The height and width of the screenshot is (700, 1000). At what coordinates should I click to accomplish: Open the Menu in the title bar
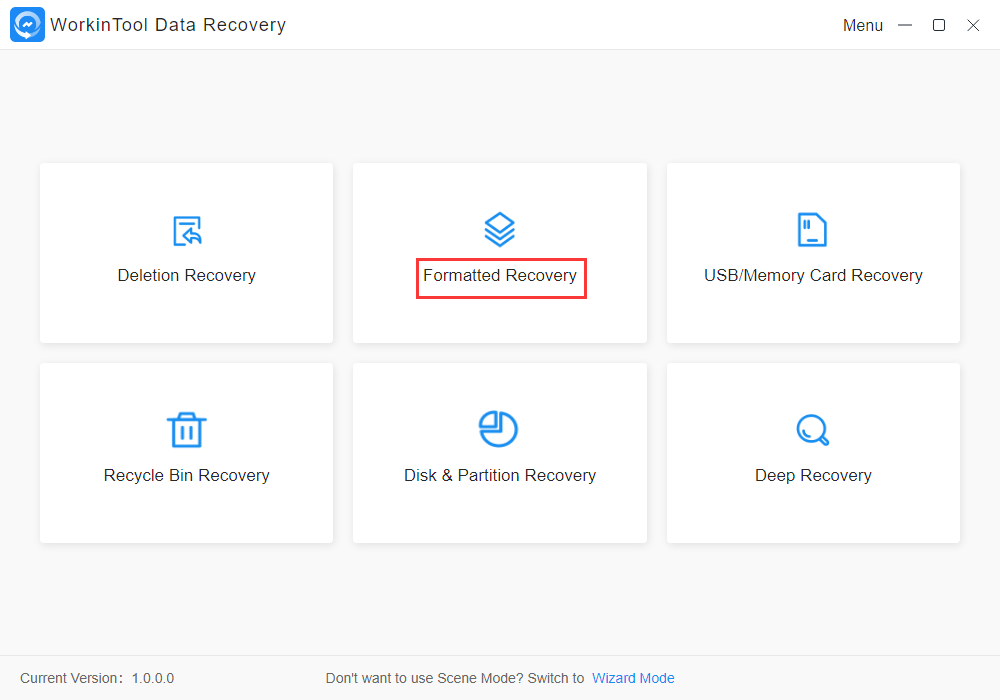coord(862,26)
